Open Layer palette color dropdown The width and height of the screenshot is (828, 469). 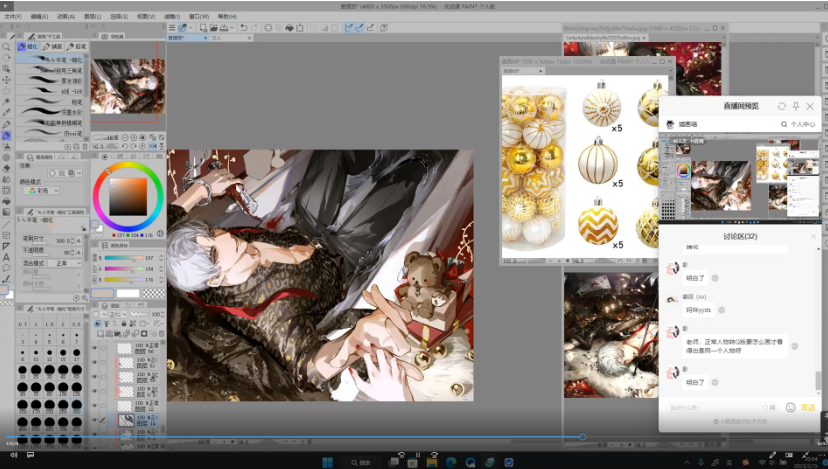click(x=98, y=314)
